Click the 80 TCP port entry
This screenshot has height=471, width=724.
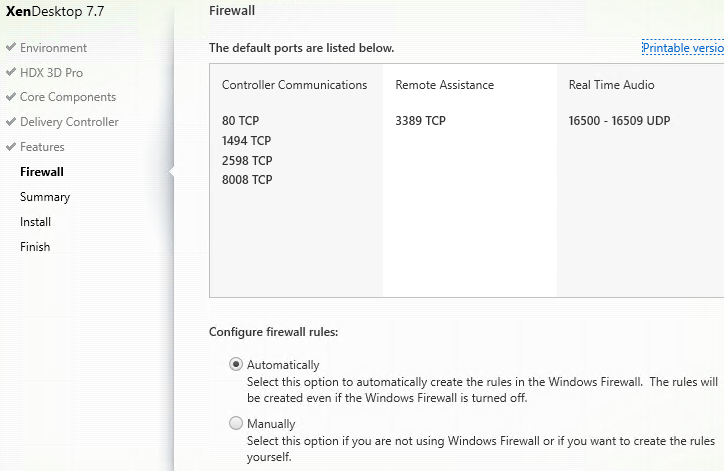pos(240,121)
